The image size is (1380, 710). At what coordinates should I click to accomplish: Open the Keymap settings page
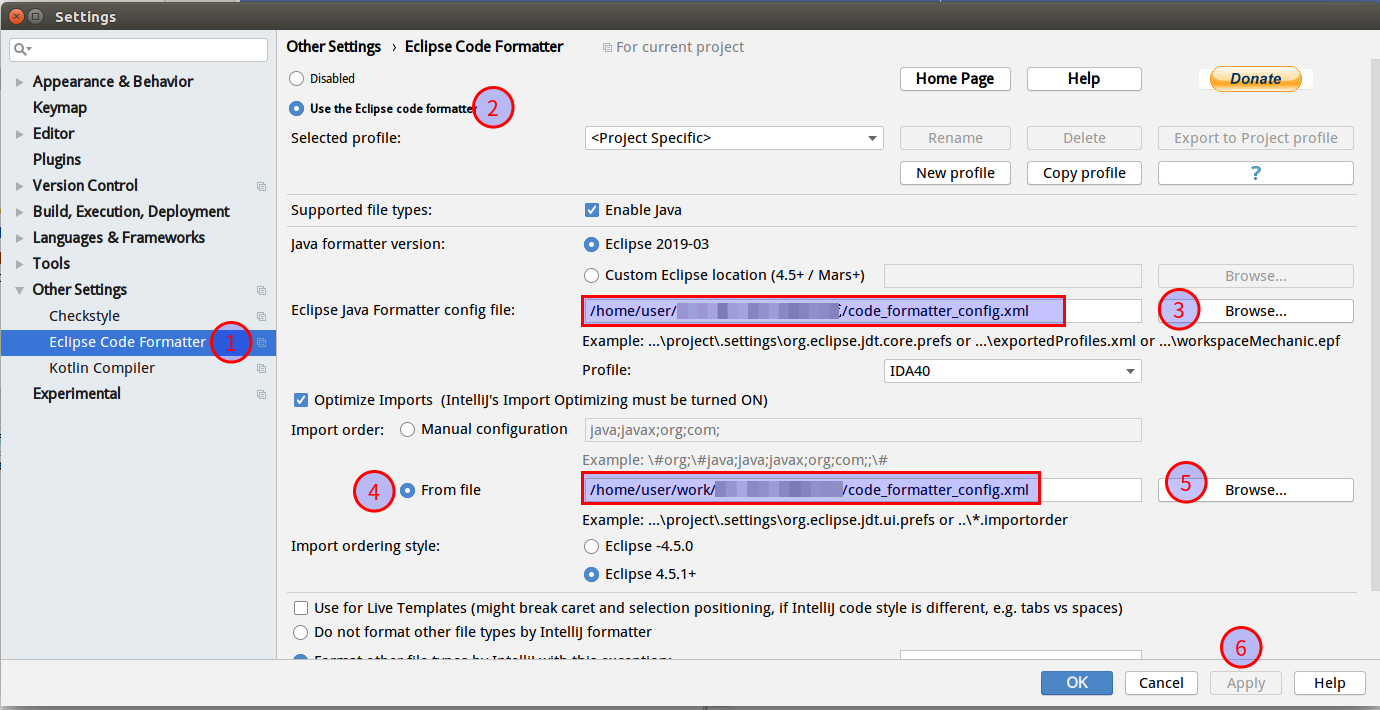point(60,108)
